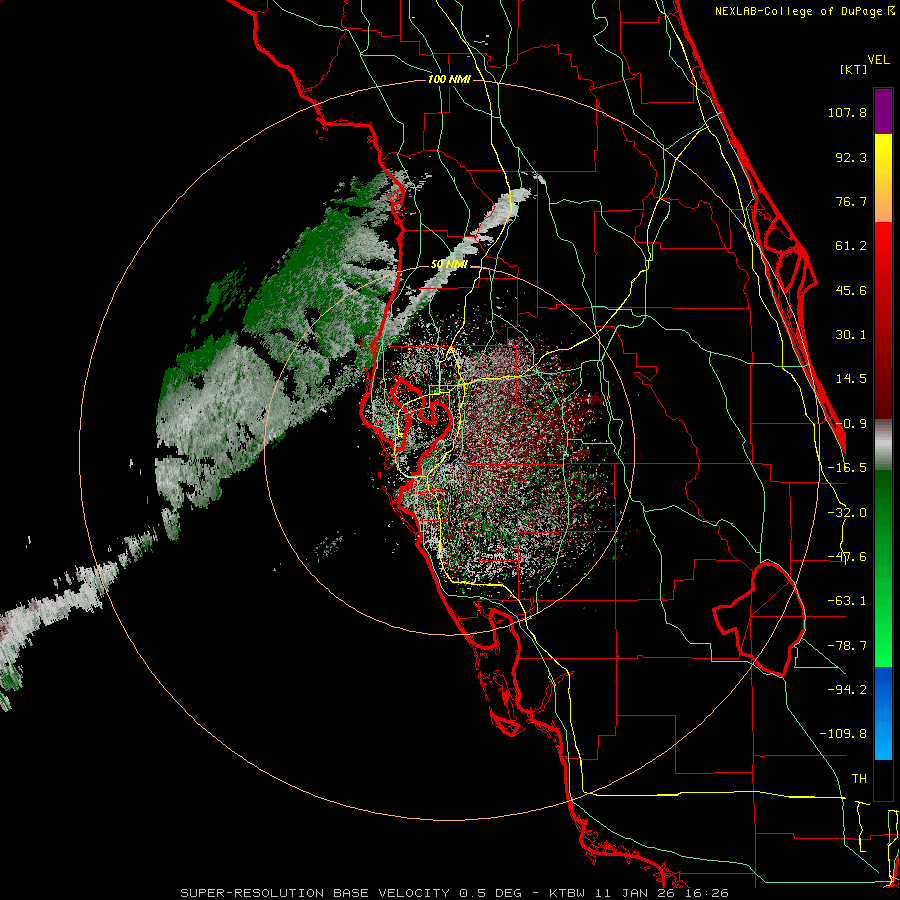This screenshot has width=900, height=900.
Task: Click the yellow segment of the velocity color bar
Action: [883, 178]
